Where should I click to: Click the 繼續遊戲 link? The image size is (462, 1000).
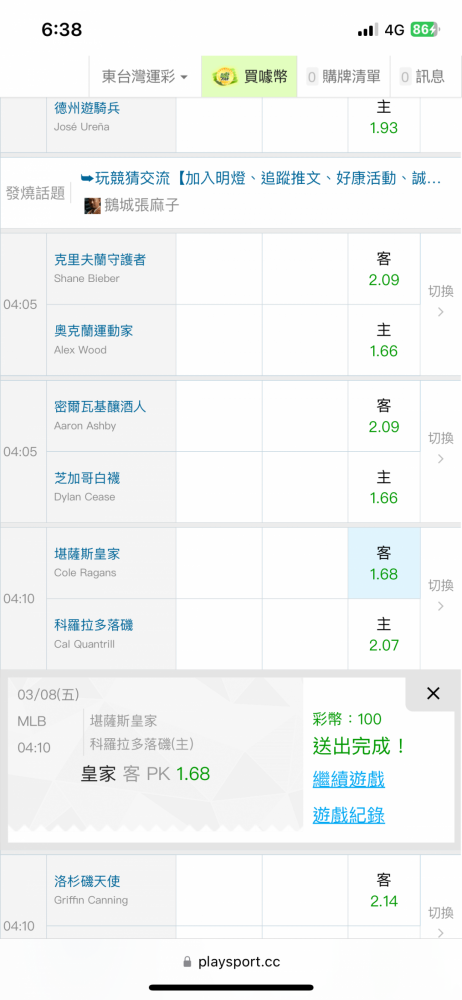(348, 779)
